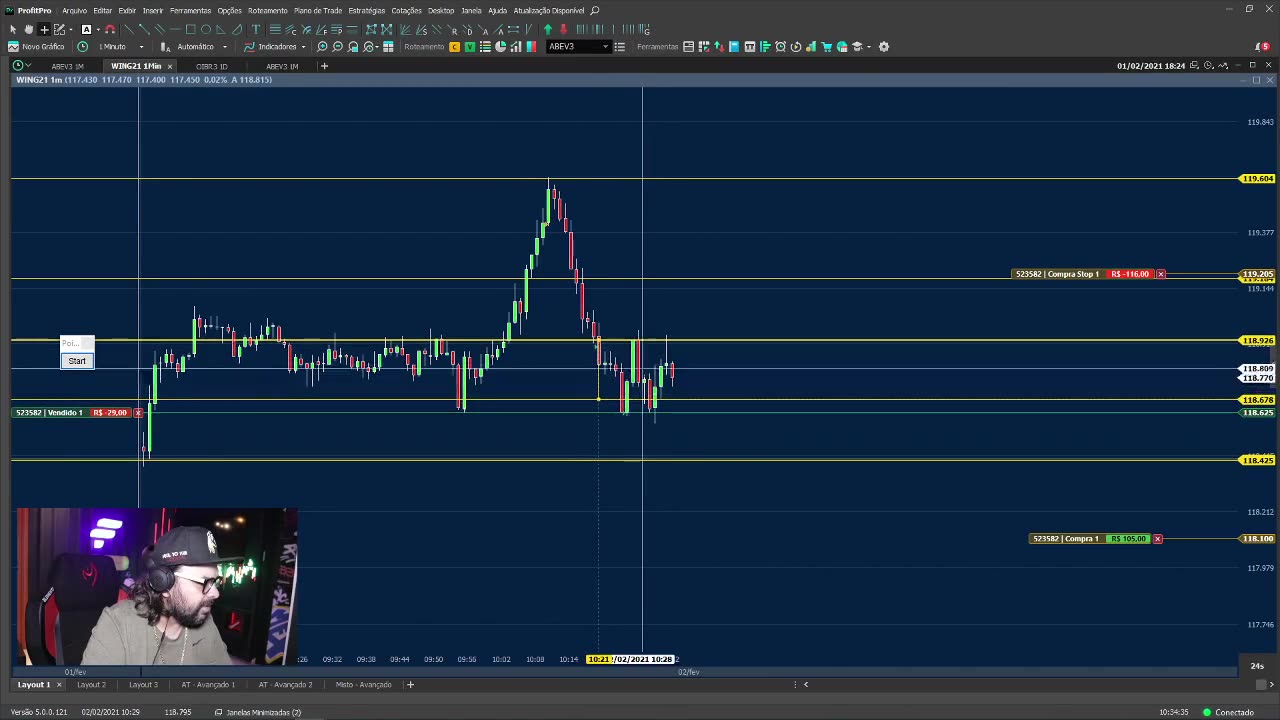
Task: Open notifications bell with badge
Action: (x=1261, y=47)
